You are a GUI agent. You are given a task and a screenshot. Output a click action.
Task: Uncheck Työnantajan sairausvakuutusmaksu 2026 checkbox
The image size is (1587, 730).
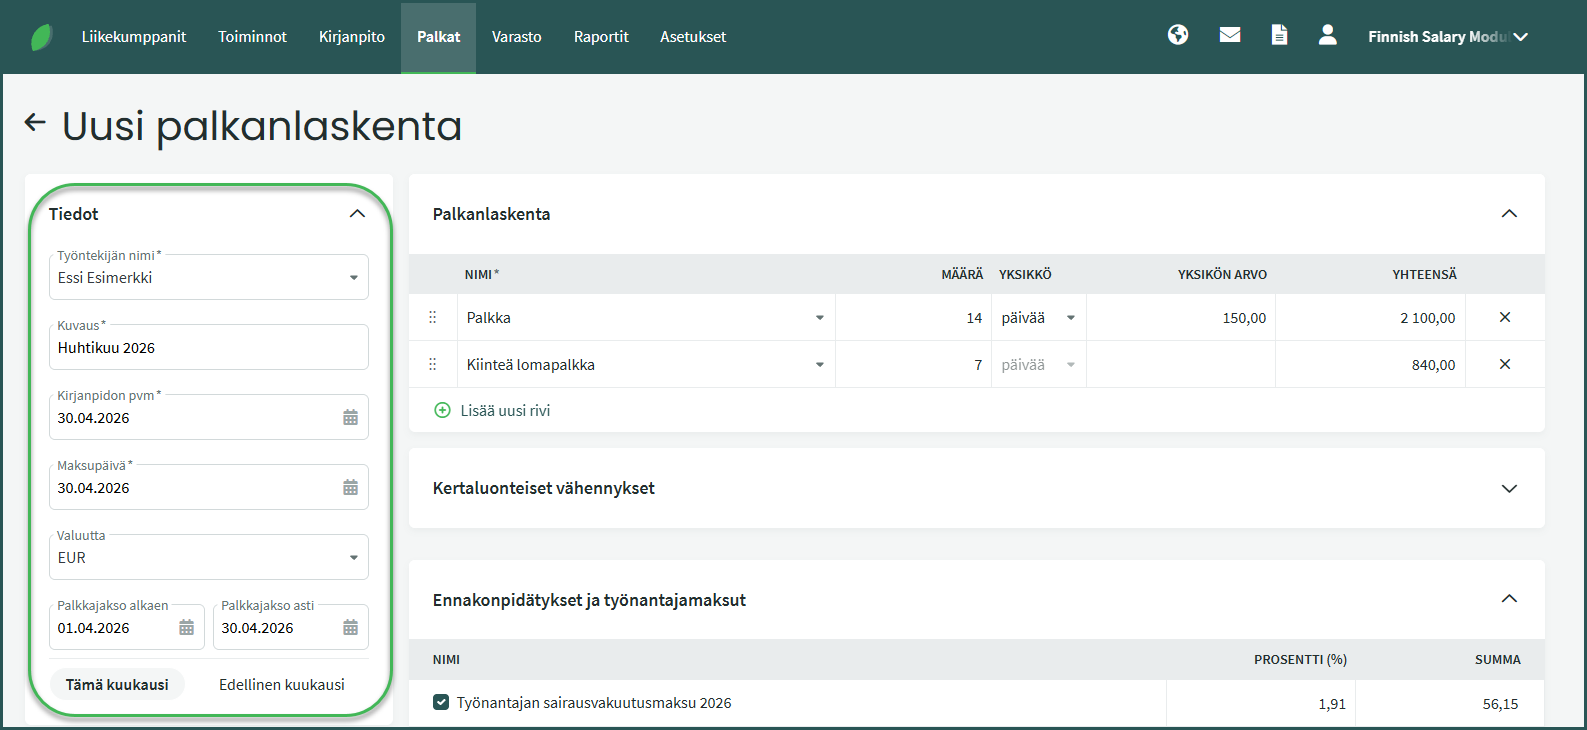441,703
